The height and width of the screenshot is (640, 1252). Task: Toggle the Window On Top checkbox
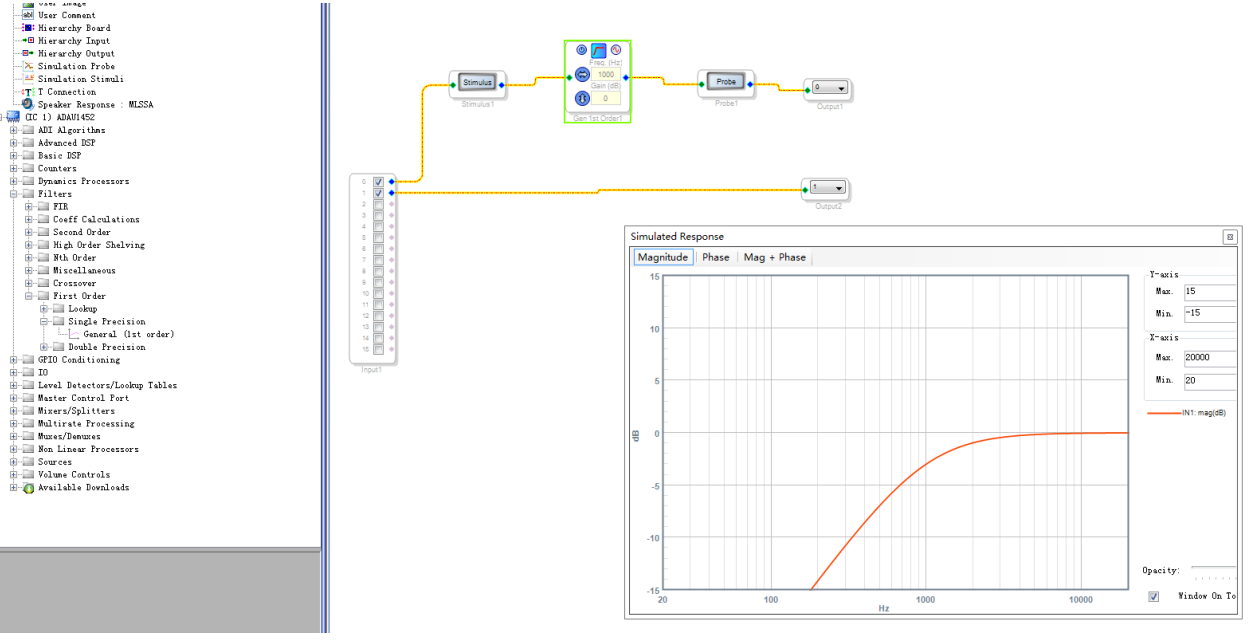point(1154,596)
